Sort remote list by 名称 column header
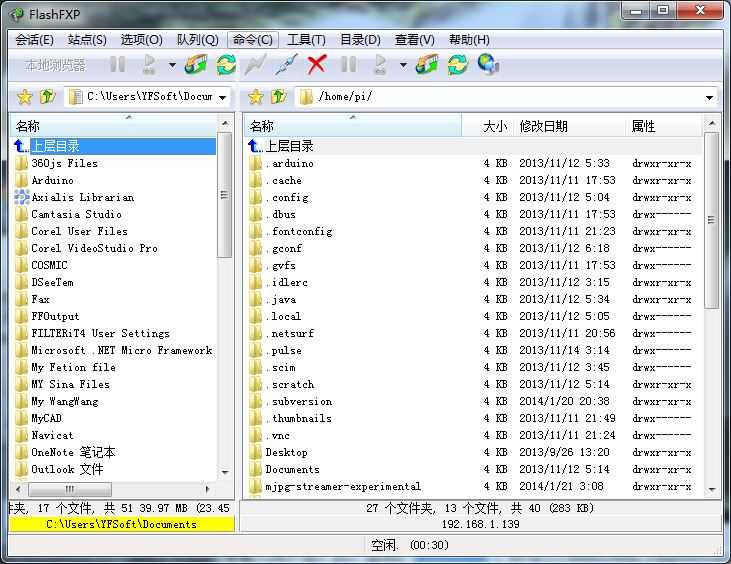Screen dimensions: 731x564 353,126
